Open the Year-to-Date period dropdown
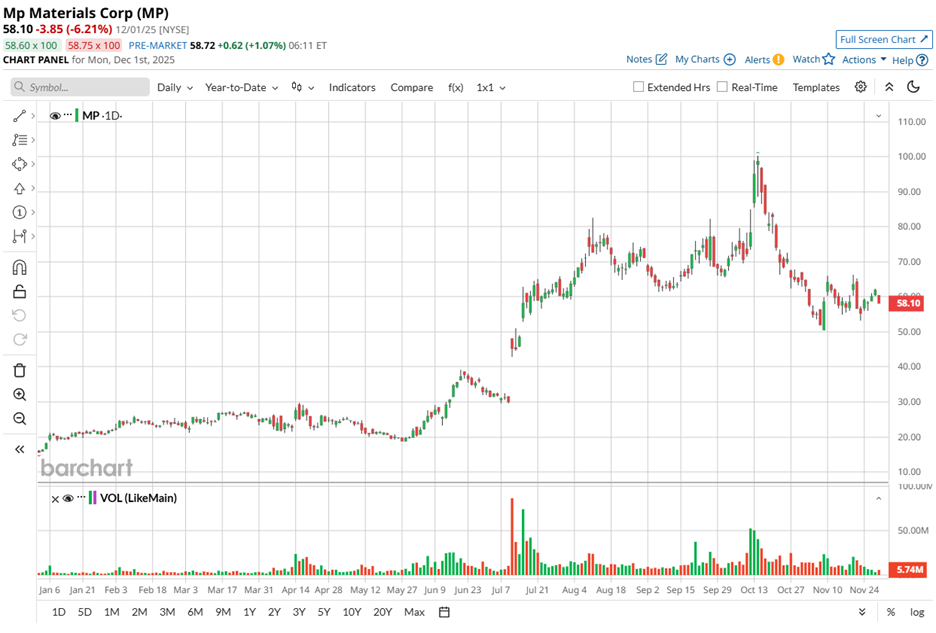 (x=242, y=87)
